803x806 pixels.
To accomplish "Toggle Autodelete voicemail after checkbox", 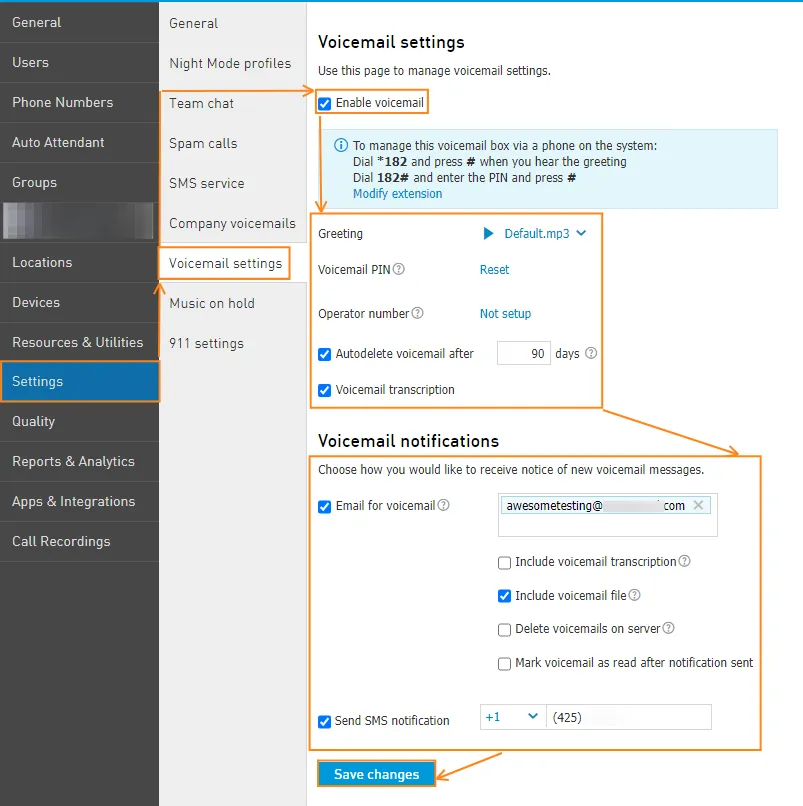I will coord(324,354).
